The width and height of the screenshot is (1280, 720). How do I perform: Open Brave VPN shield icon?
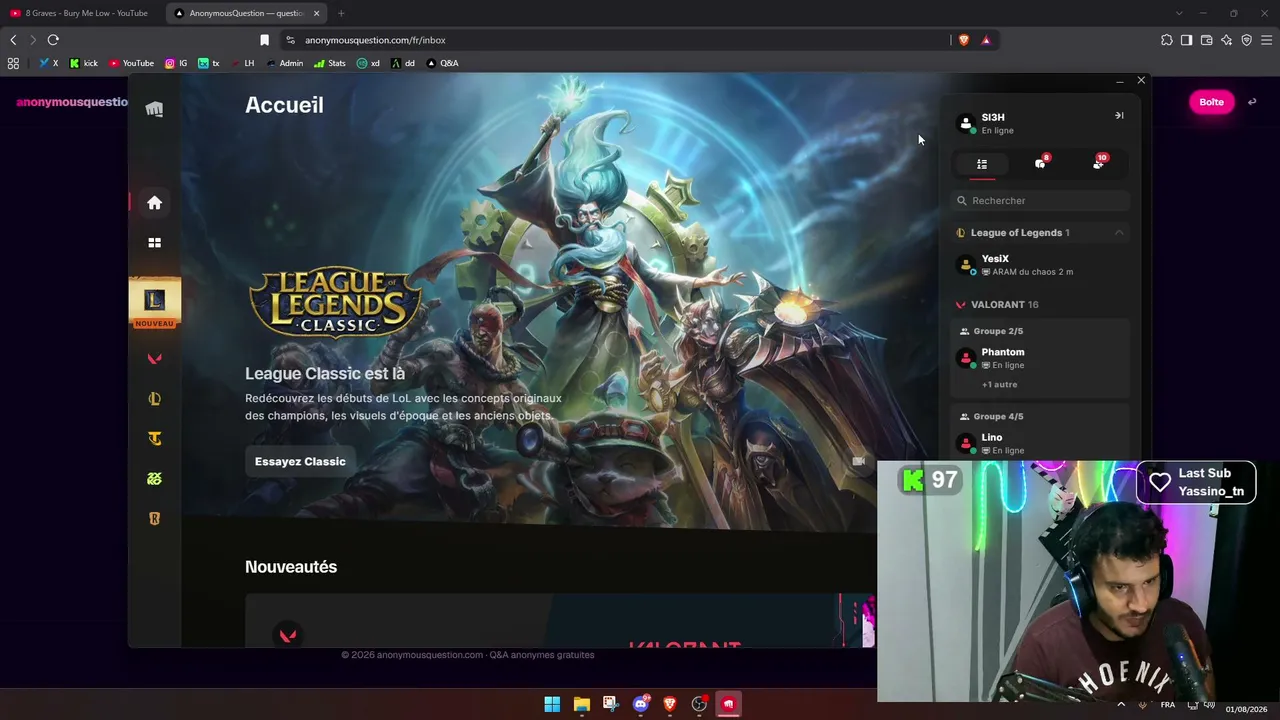pos(1246,40)
